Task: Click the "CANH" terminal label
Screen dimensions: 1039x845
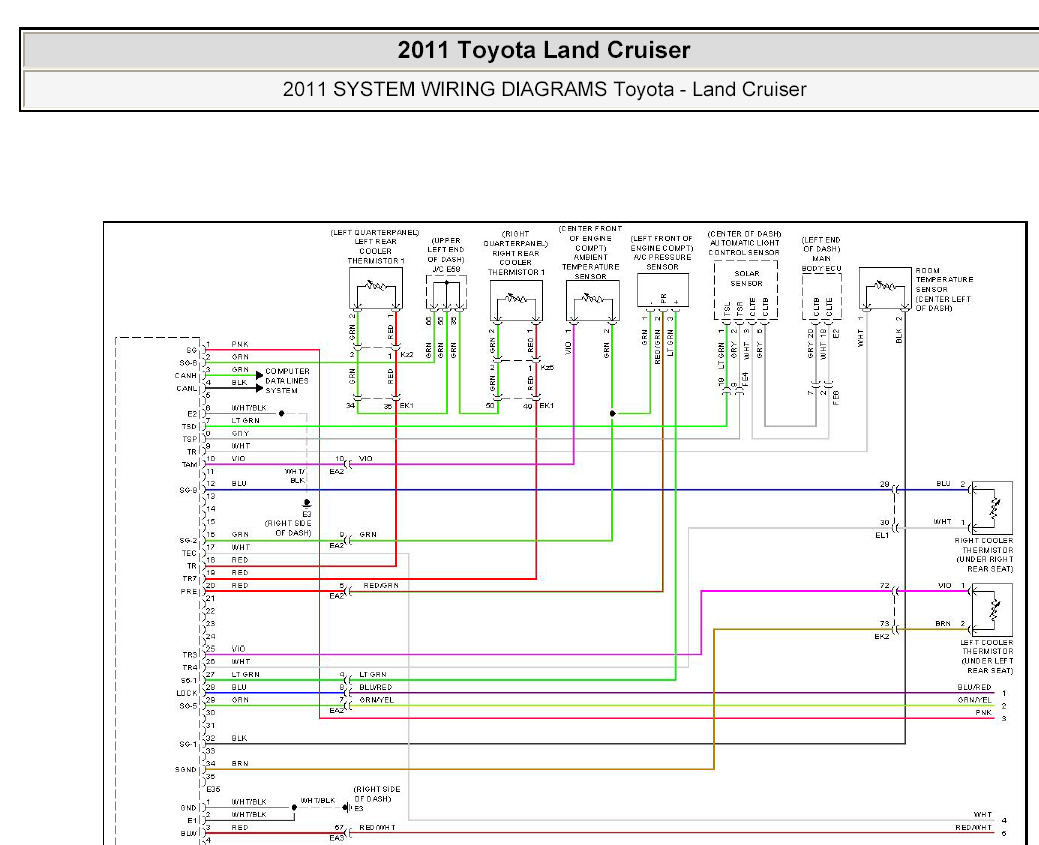Action: tap(186, 376)
